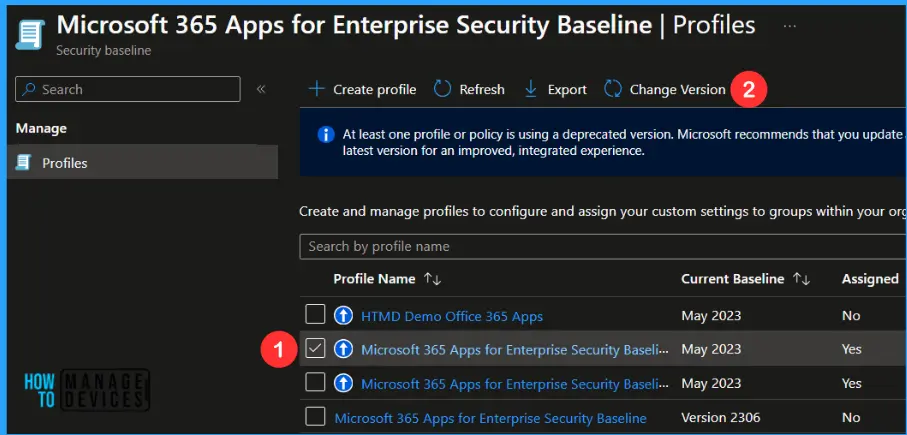Open the Version 2306 Security Baseline profile link

pyautogui.click(x=490, y=418)
